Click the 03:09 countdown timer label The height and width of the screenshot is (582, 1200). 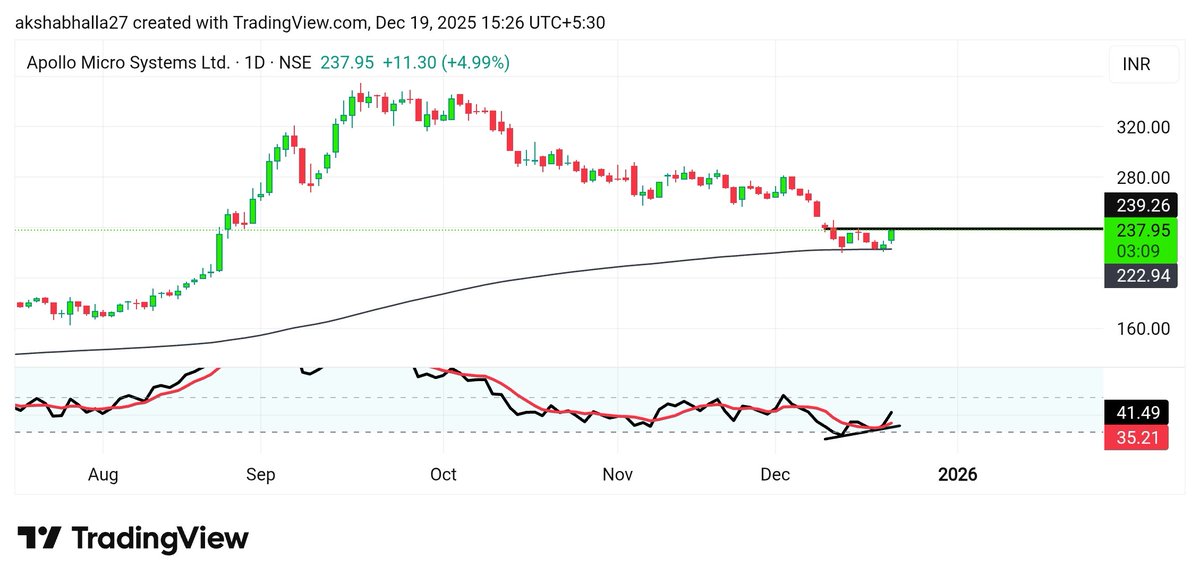tap(1136, 250)
